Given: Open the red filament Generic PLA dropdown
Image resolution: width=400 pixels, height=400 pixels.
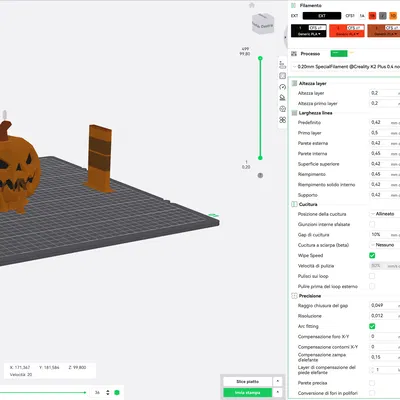Looking at the screenshot, I should point(347,34).
